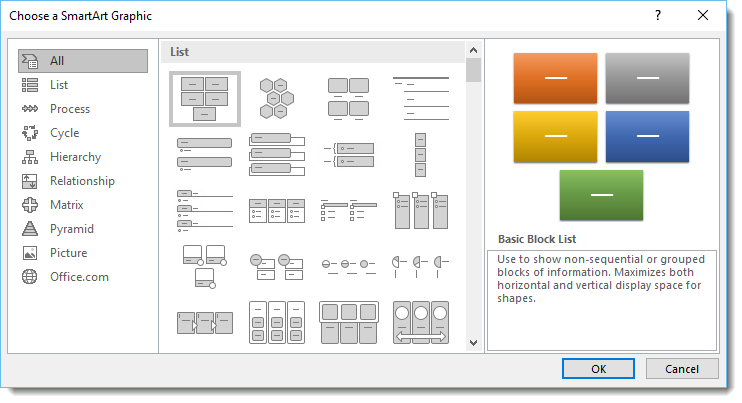Click the scroll up arrow in gallery

coord(473,50)
